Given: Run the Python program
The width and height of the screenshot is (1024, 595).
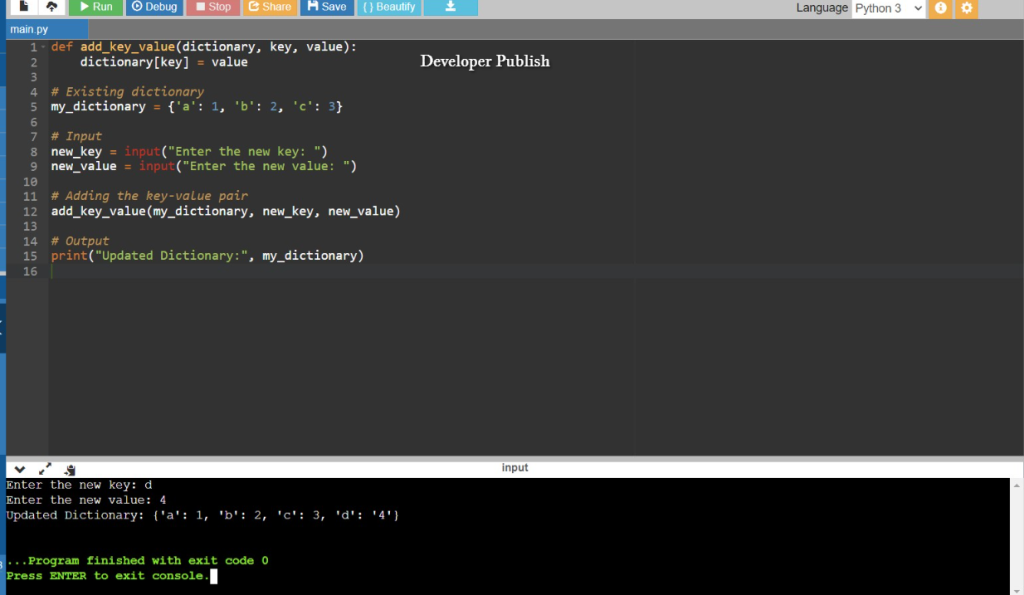Looking at the screenshot, I should pyautogui.click(x=95, y=8).
